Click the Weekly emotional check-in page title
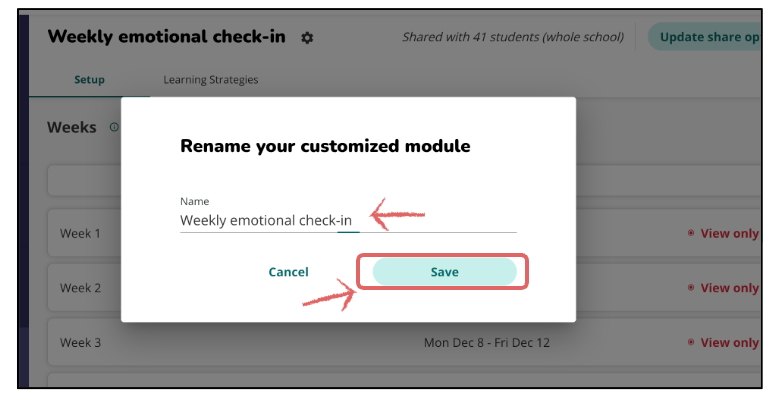782x400 pixels. click(166, 37)
